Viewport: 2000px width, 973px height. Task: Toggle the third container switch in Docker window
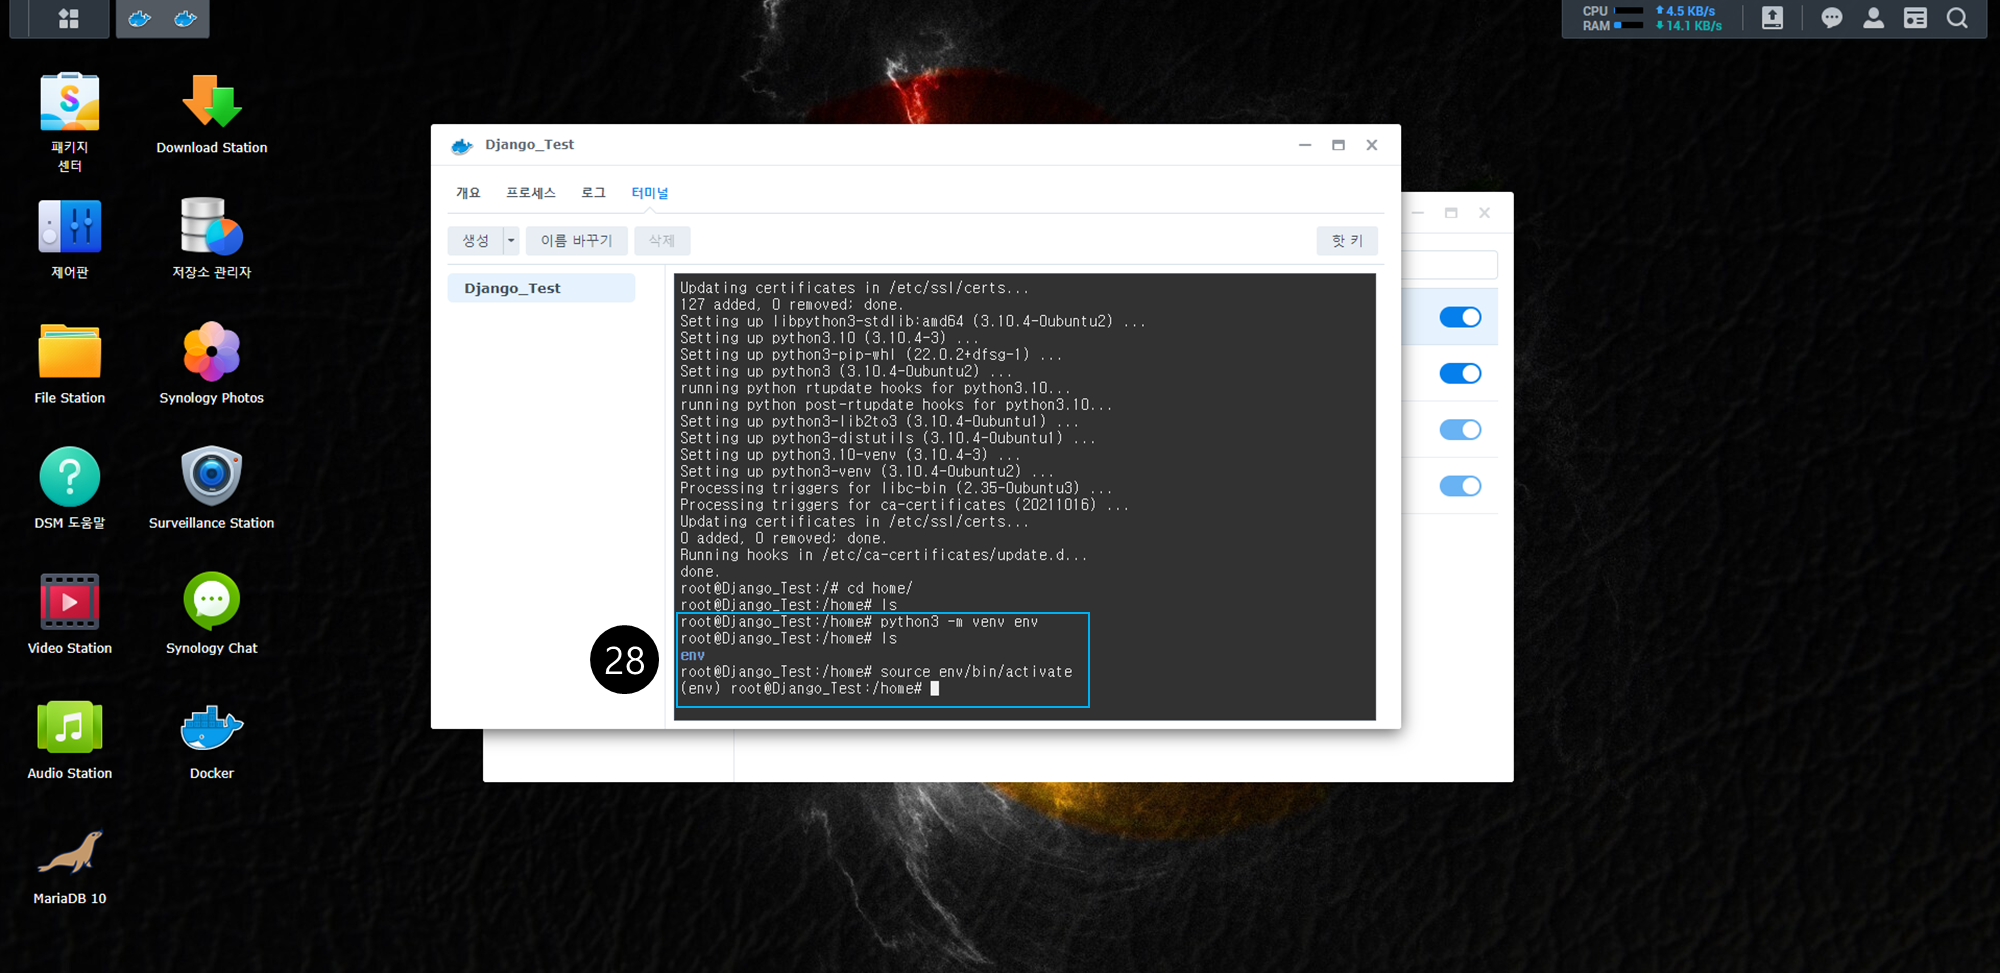coord(1460,430)
